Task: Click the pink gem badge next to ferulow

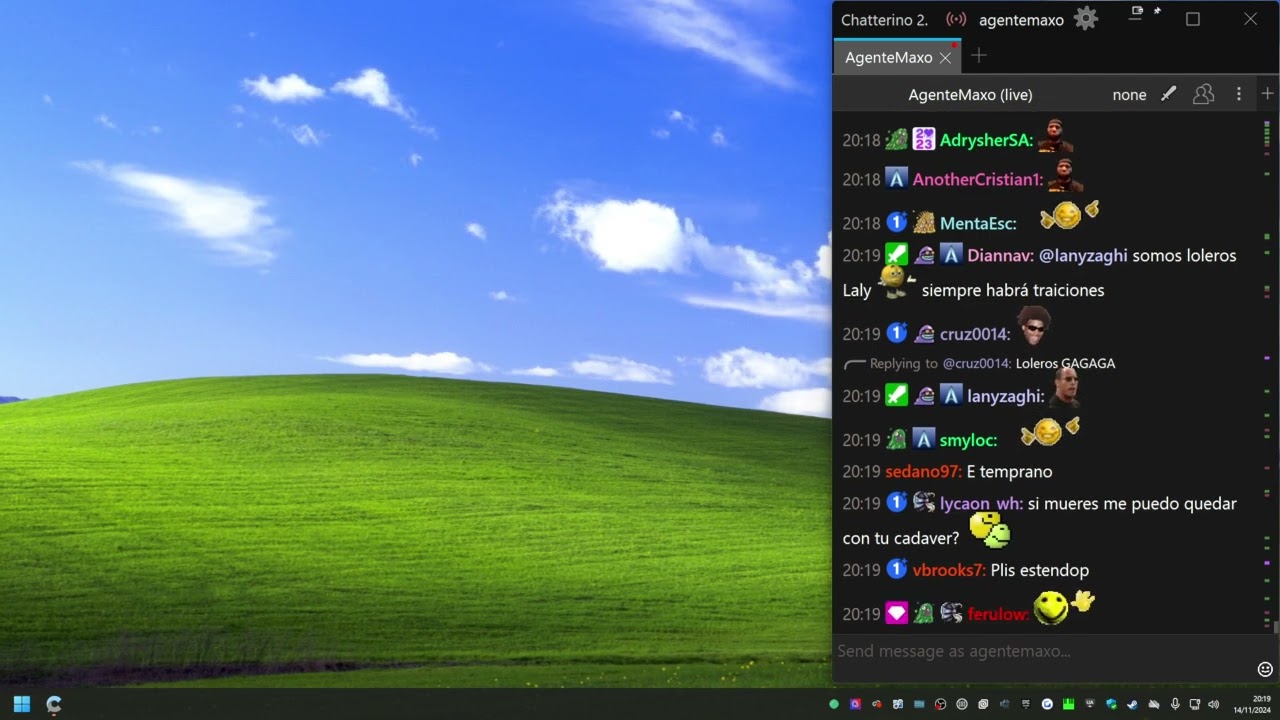Action: [897, 614]
